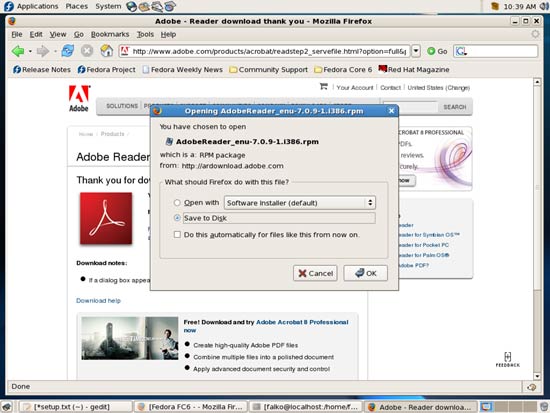The image size is (550, 413).
Task: Open the Back button history dropdown
Action: point(30,52)
